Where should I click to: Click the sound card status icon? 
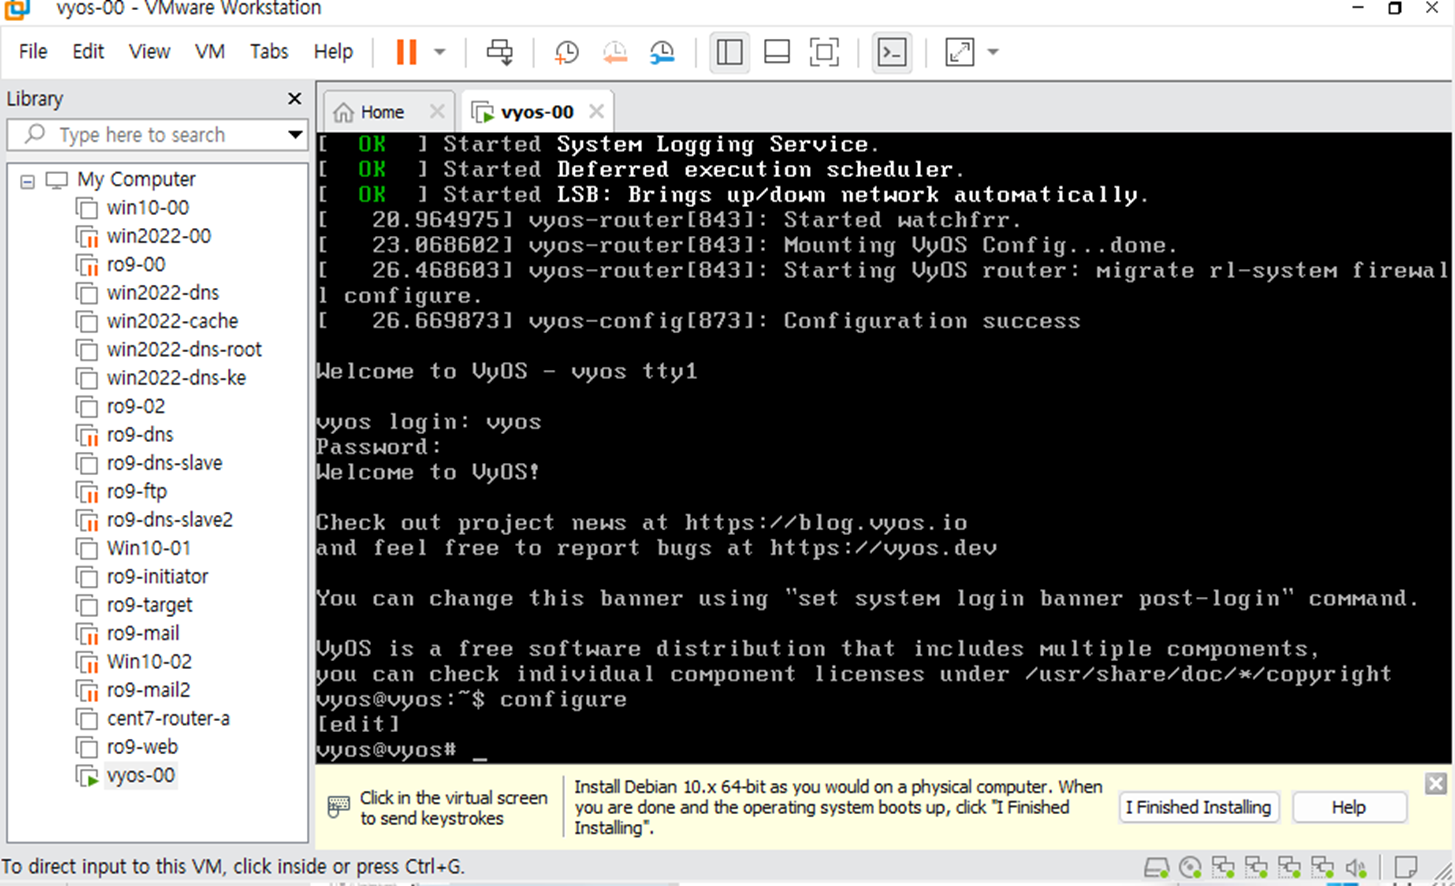(1356, 867)
